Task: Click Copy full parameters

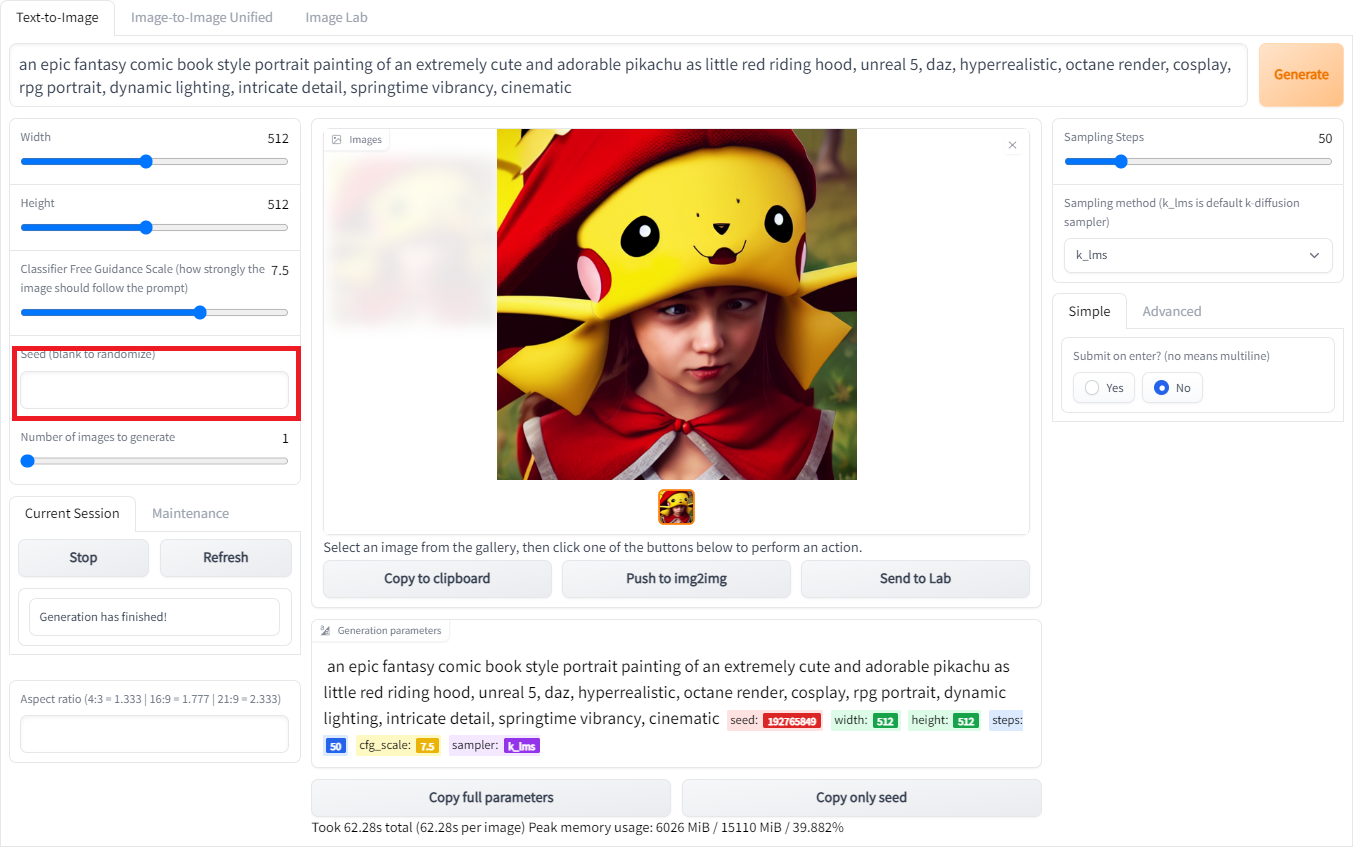Action: (x=491, y=798)
